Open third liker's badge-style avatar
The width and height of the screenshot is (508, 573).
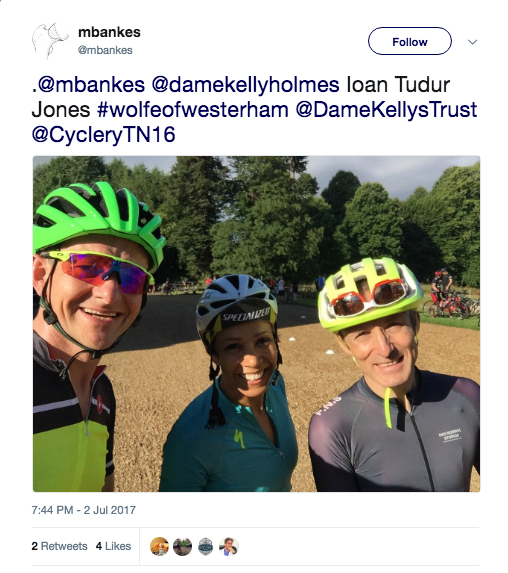206,547
